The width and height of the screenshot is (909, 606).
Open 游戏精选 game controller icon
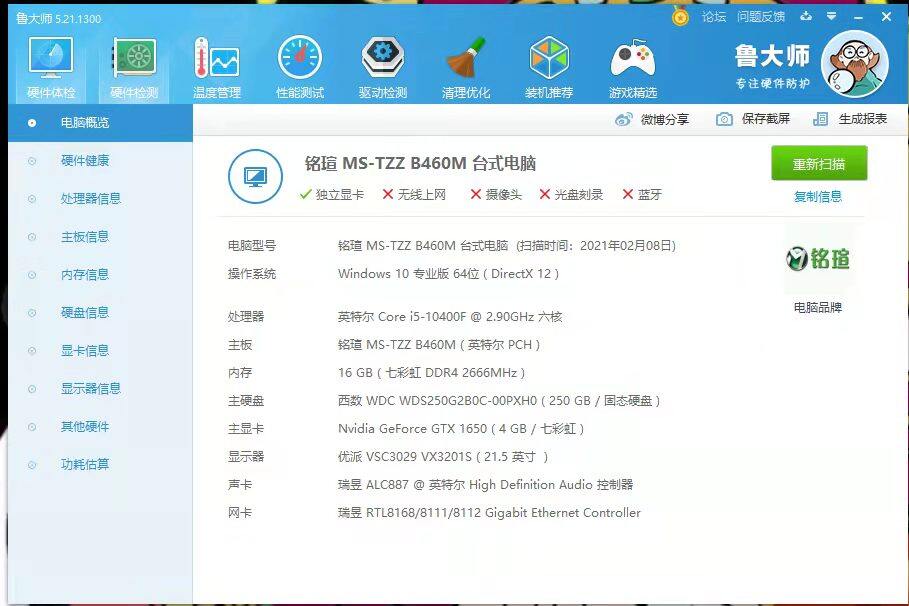(633, 67)
